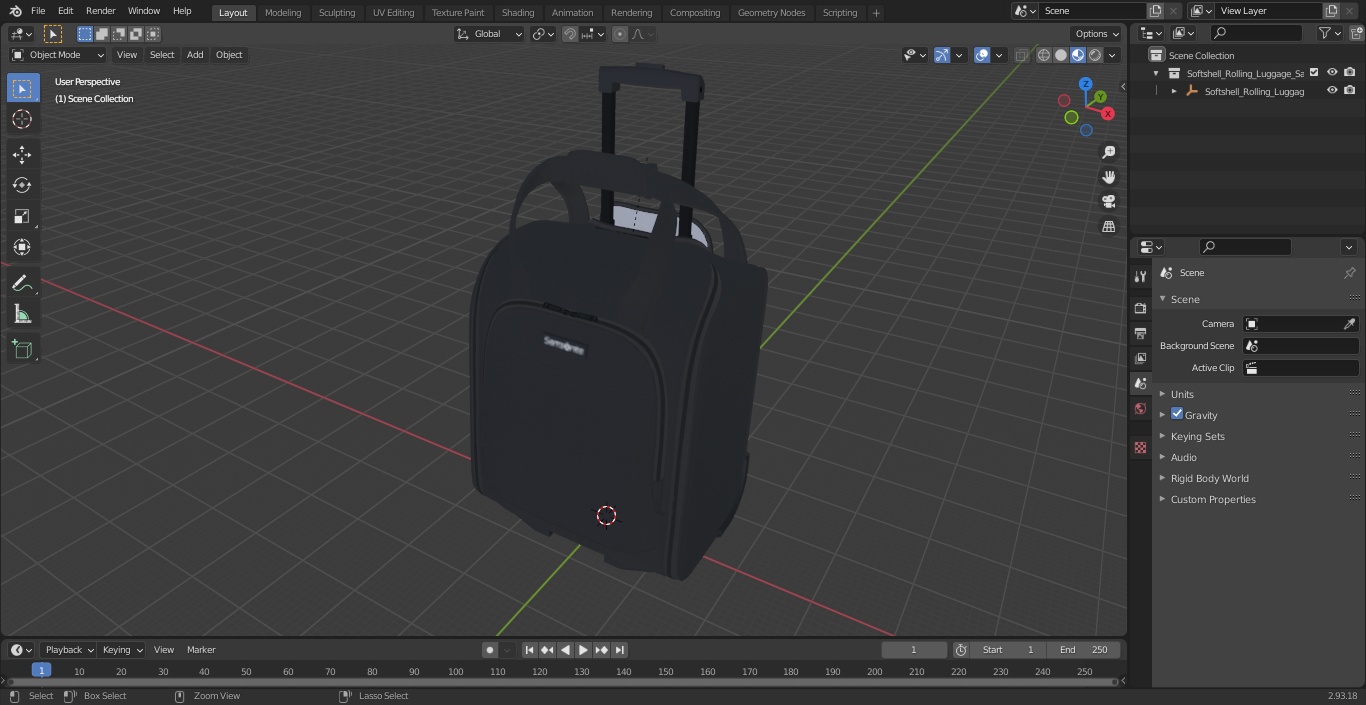The image size is (1366, 705).
Task: Play the animation forward
Action: pyautogui.click(x=584, y=650)
